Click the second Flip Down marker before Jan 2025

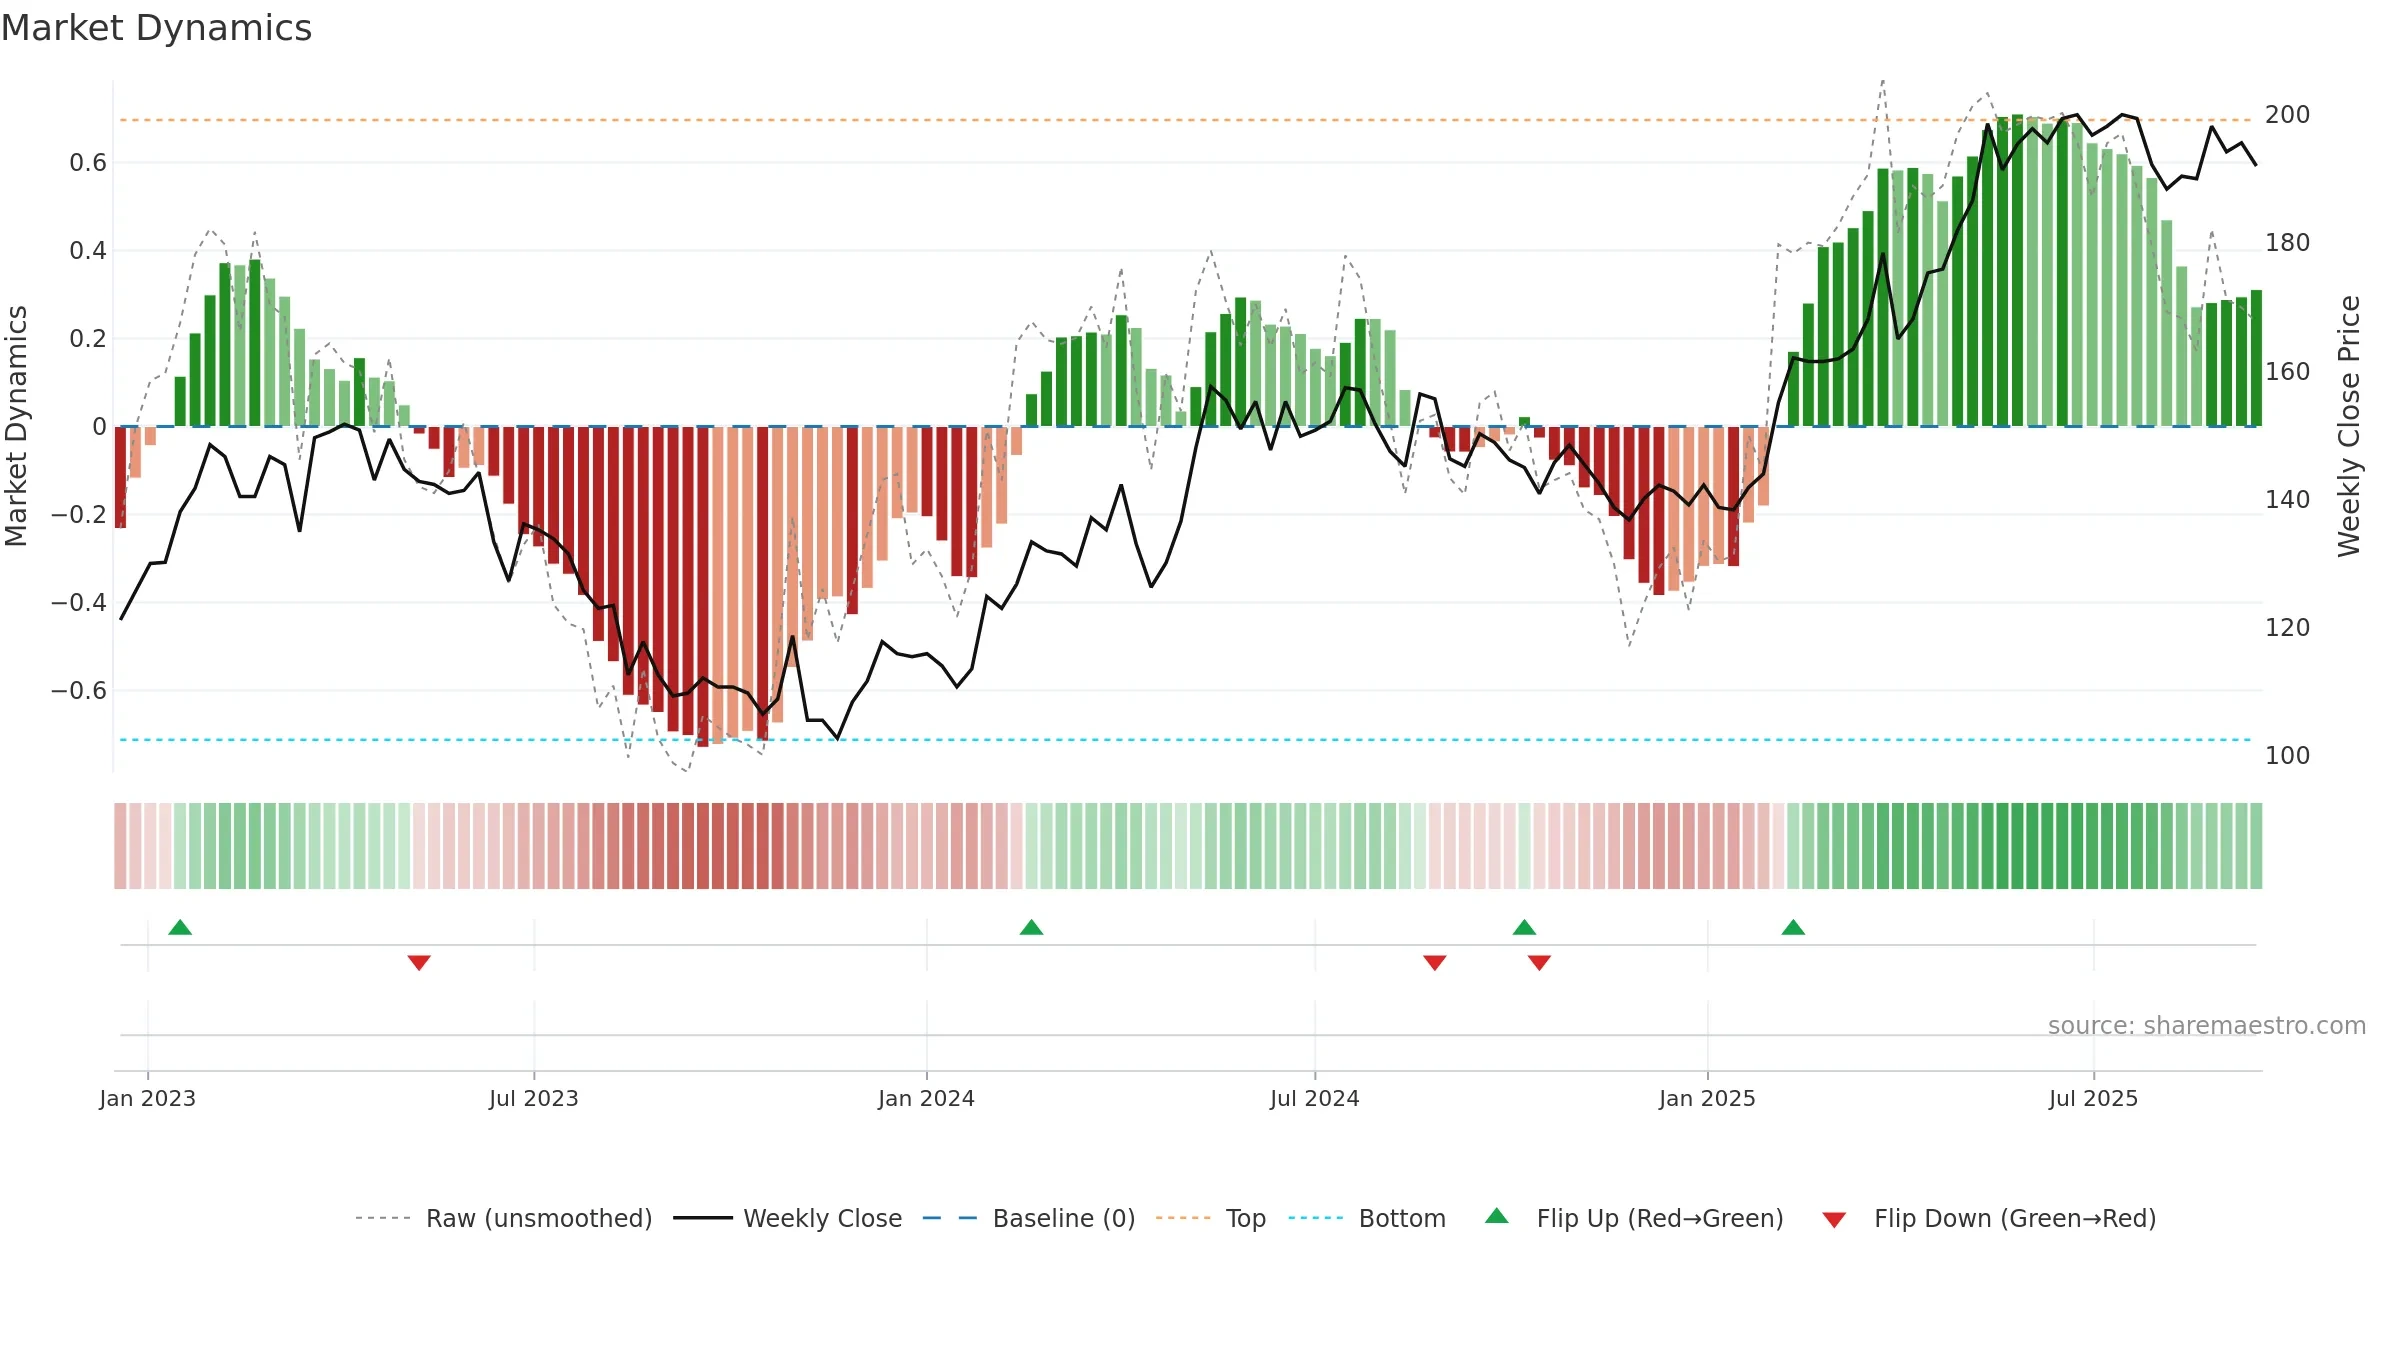[1539, 963]
